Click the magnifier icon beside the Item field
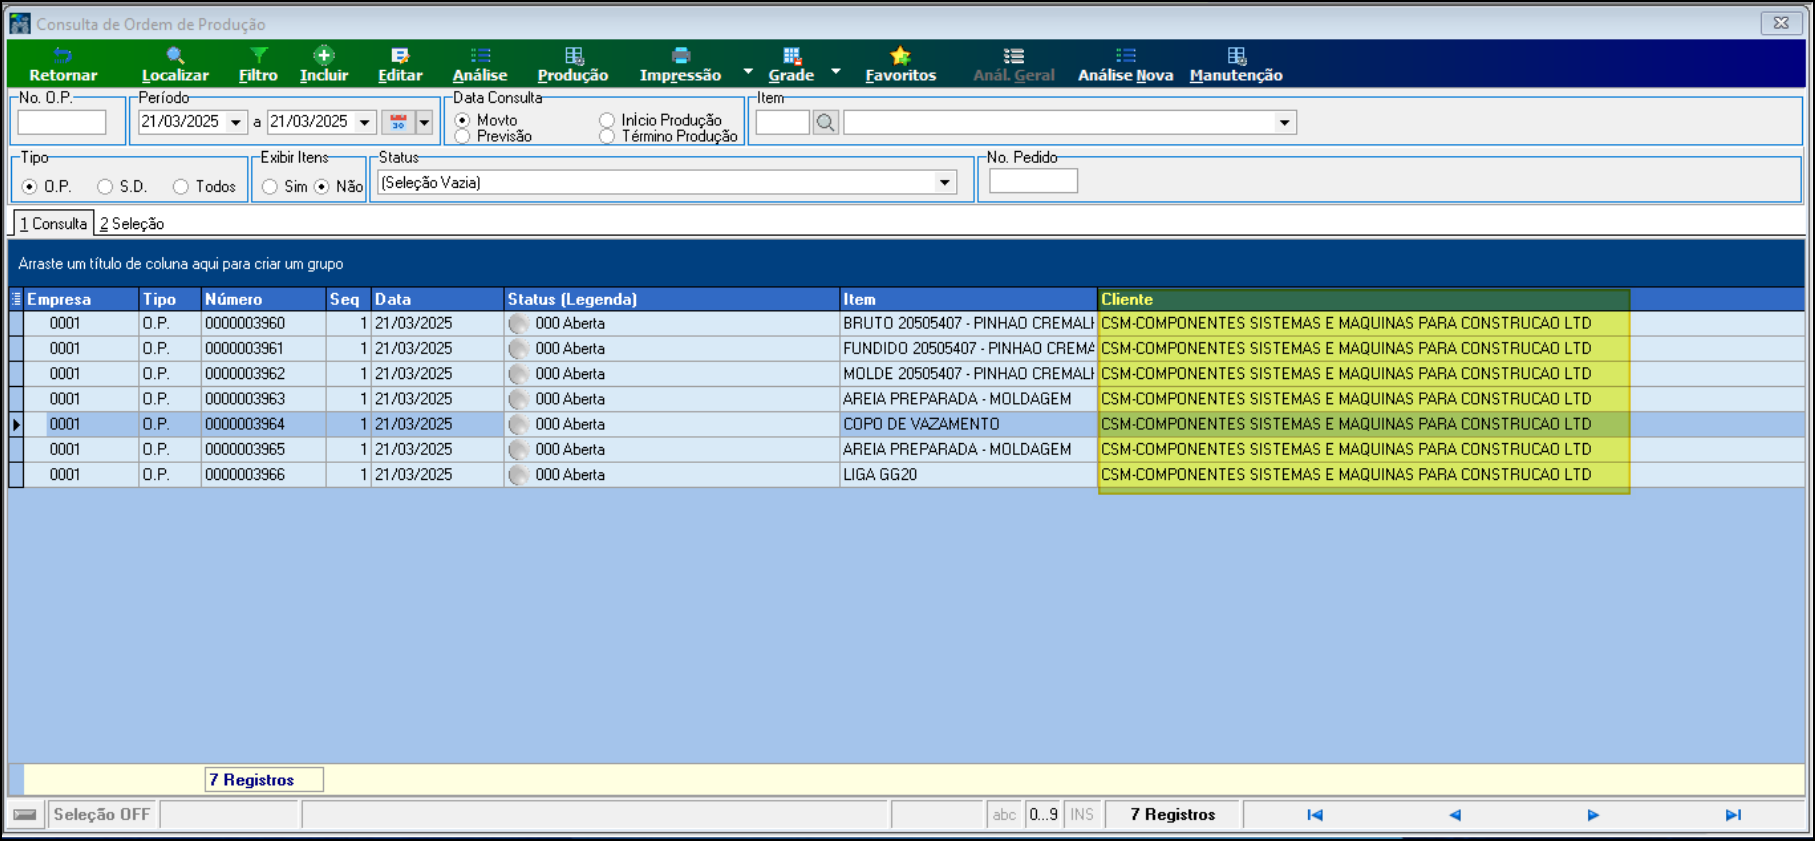The height and width of the screenshot is (841, 1815). [825, 122]
